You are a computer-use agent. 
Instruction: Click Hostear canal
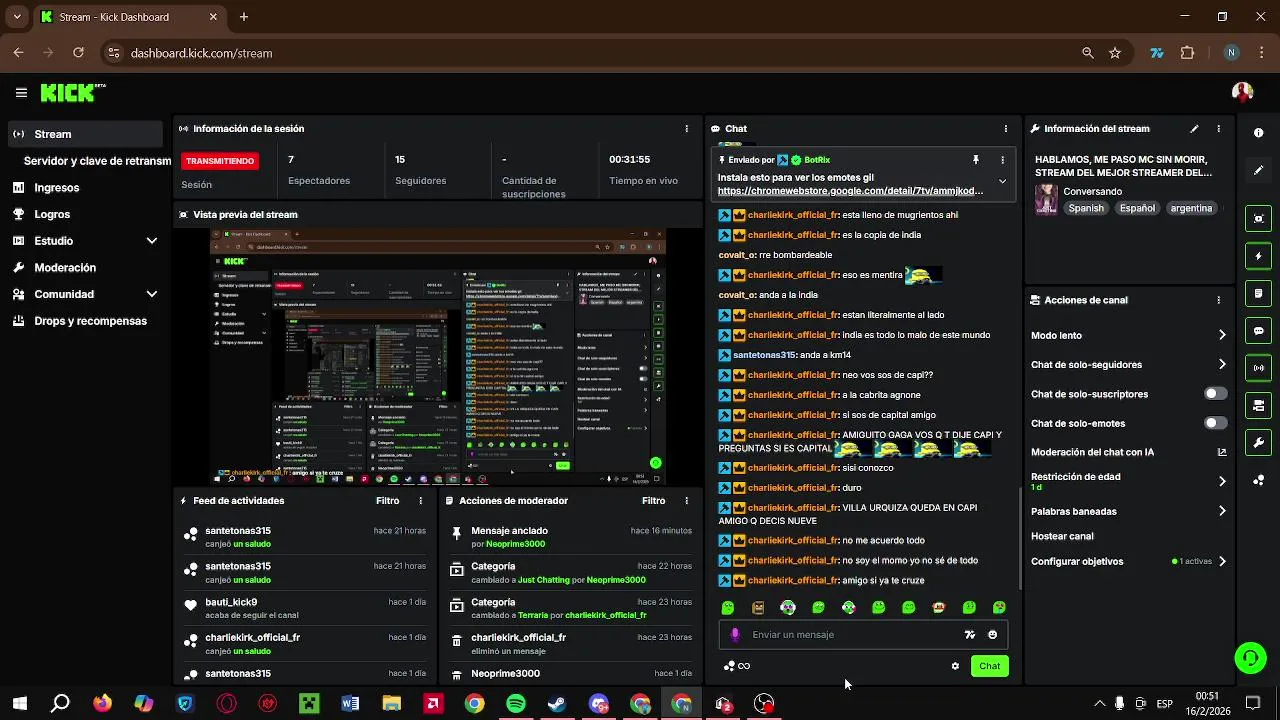tap(1062, 537)
